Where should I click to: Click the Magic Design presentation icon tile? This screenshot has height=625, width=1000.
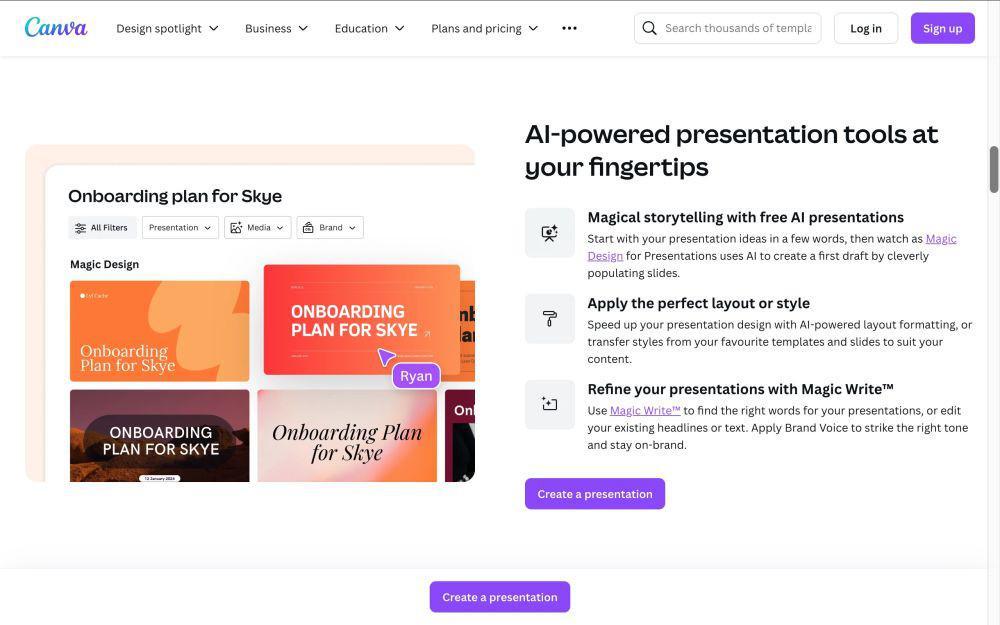550,233
